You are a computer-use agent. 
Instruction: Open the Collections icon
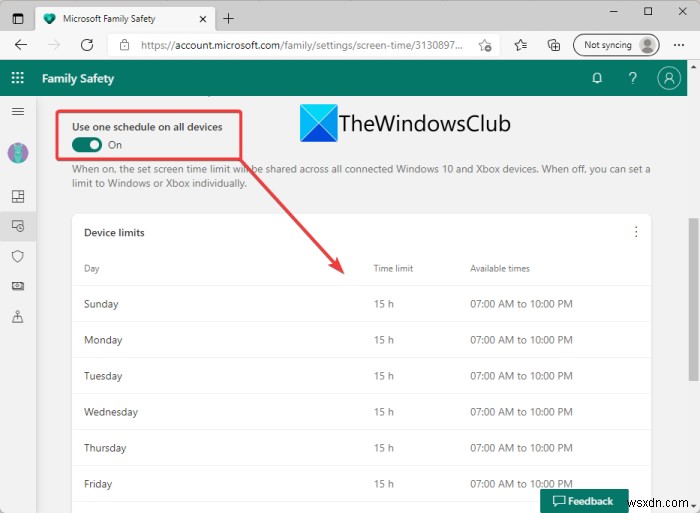pos(554,45)
